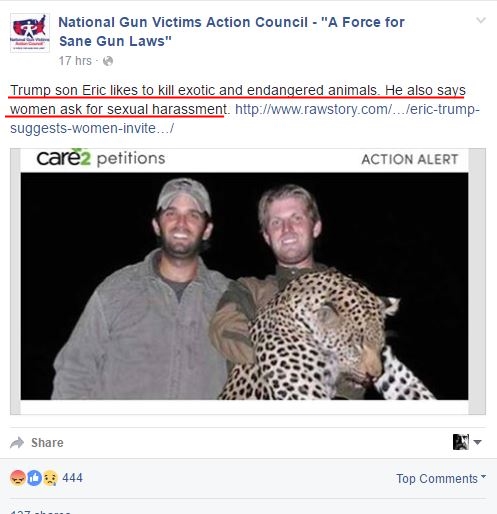The width and height of the screenshot is (497, 514).
Task: Open the 444 reactions count
Action: (72, 478)
